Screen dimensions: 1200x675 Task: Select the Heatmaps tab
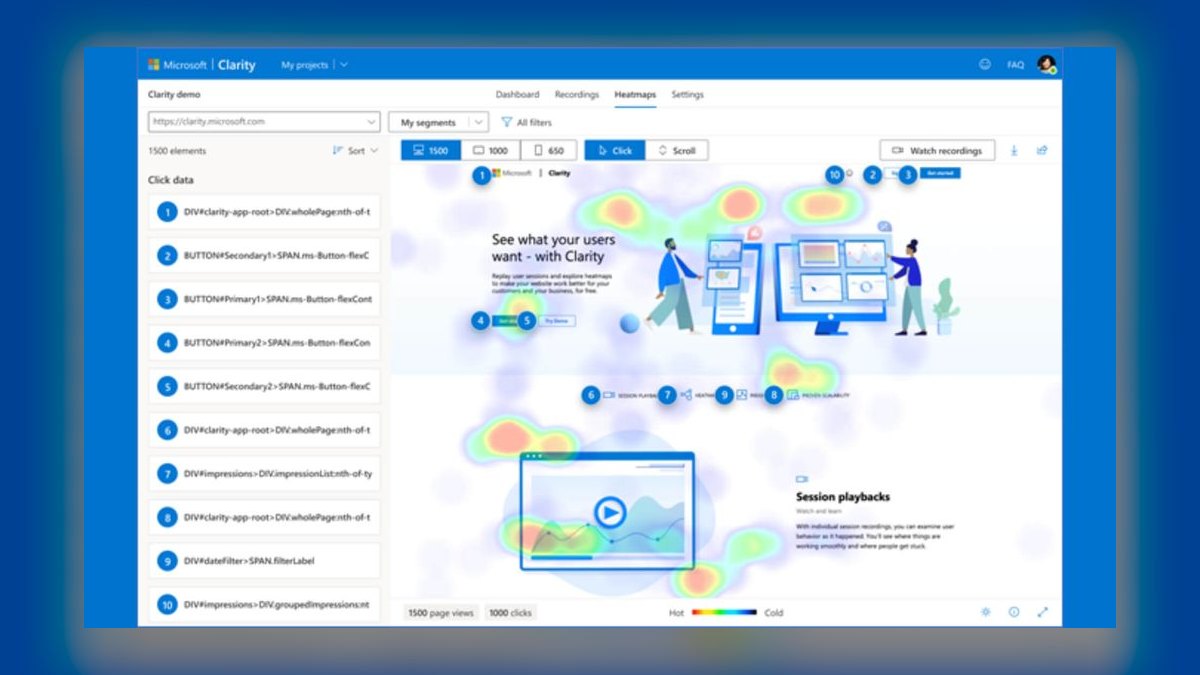tap(635, 95)
